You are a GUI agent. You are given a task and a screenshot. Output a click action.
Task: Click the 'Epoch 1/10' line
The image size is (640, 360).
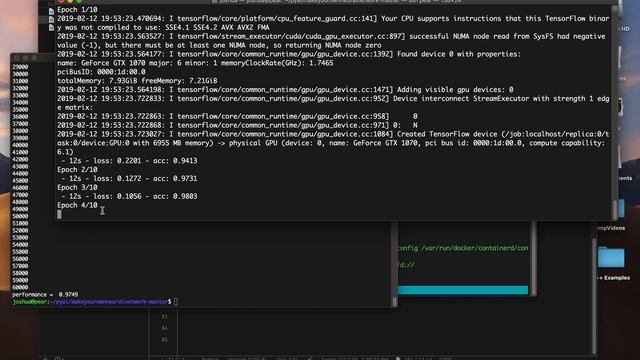click(x=77, y=9)
